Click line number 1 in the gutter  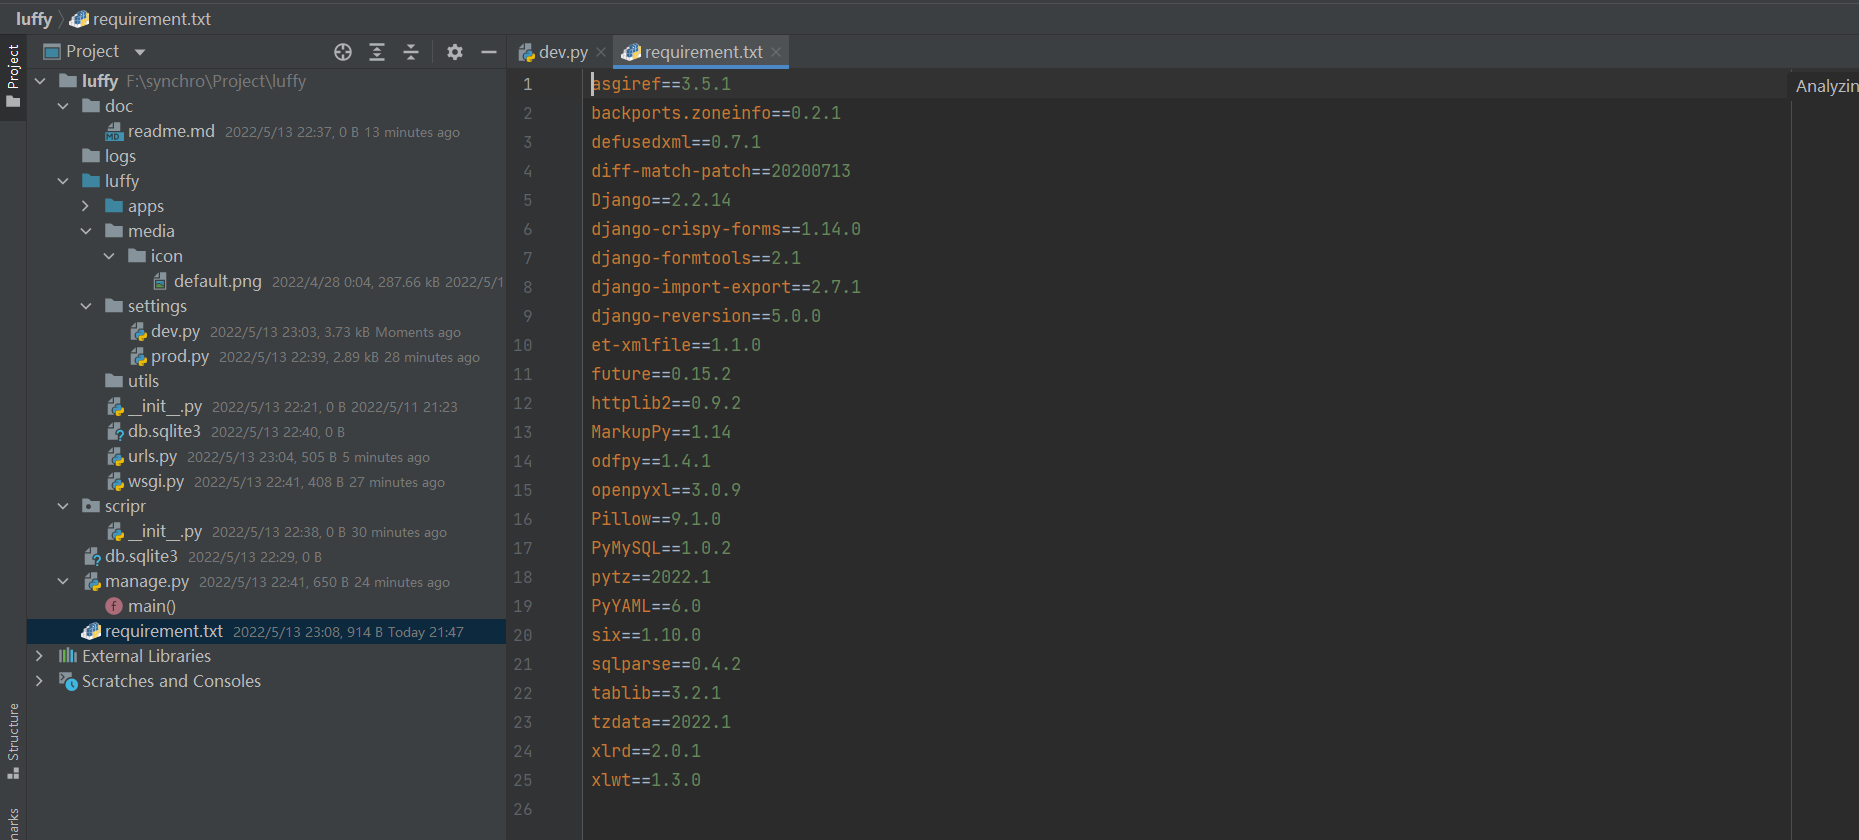527,84
